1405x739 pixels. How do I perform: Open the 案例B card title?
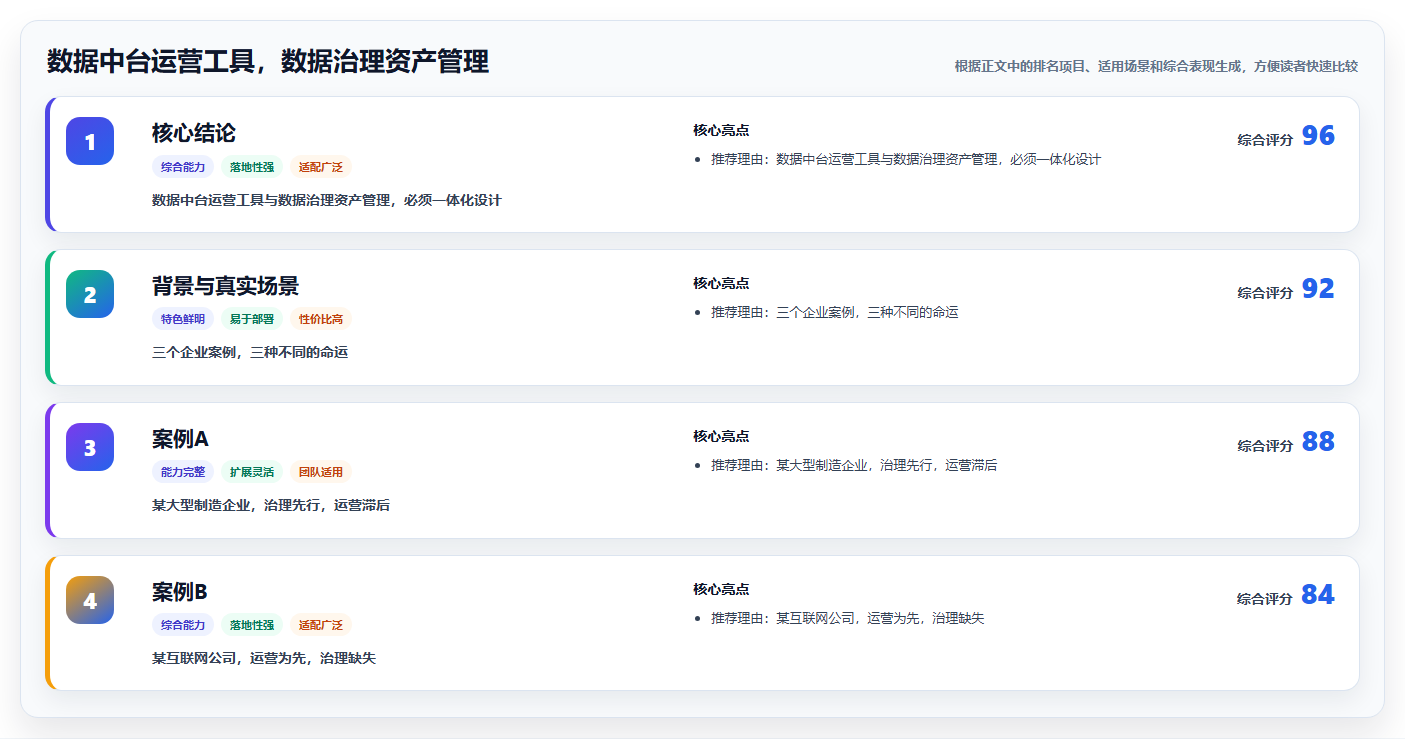(180, 592)
